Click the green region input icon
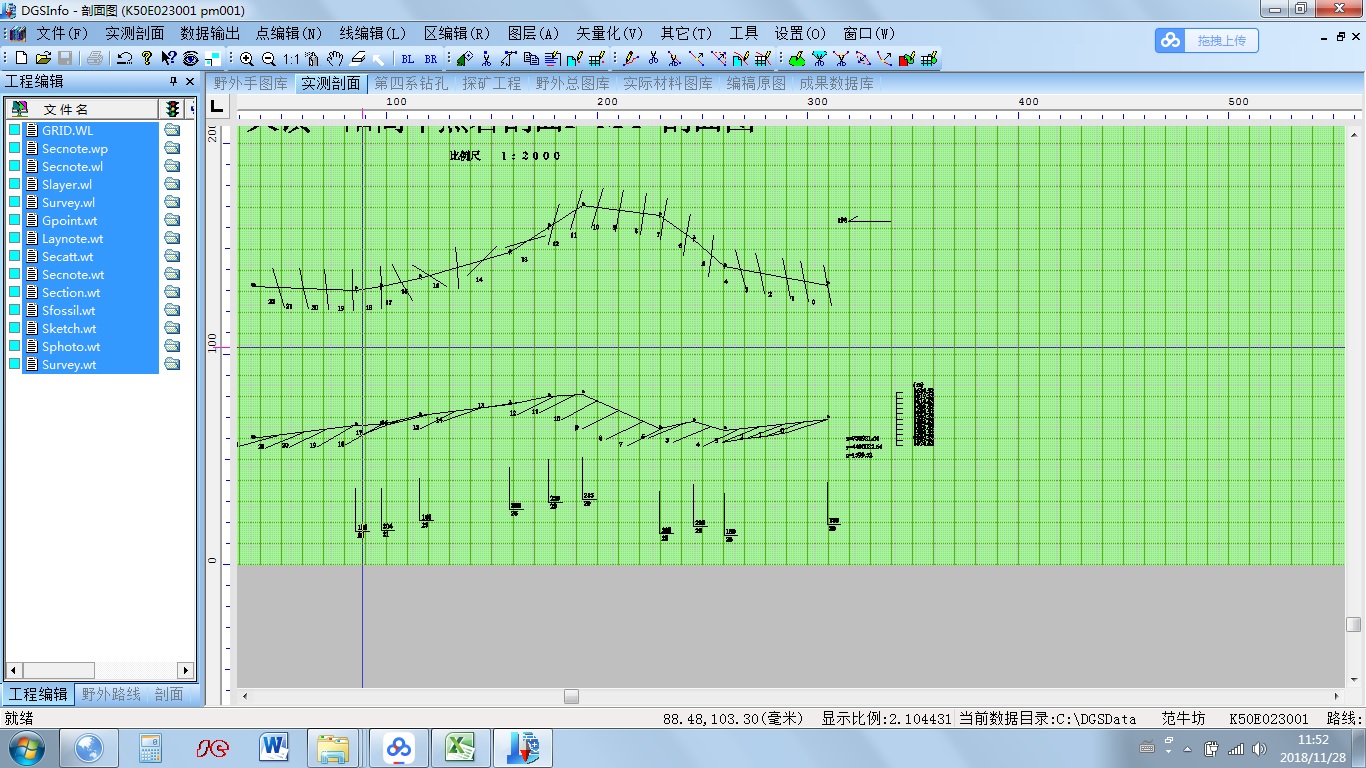 (x=797, y=58)
